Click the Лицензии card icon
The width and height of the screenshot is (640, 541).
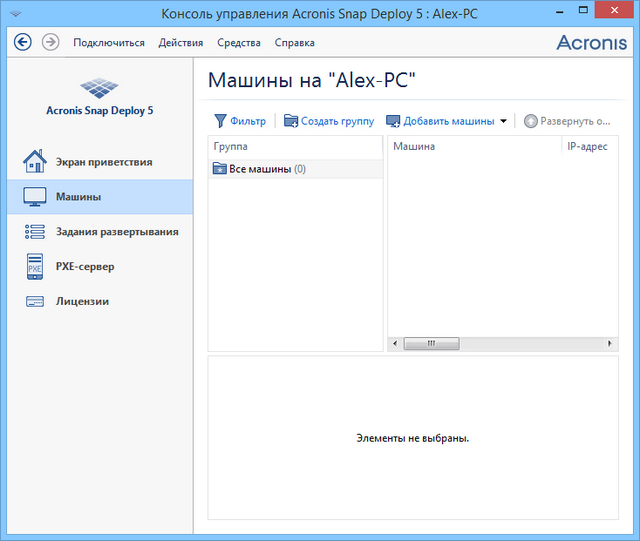pos(35,301)
